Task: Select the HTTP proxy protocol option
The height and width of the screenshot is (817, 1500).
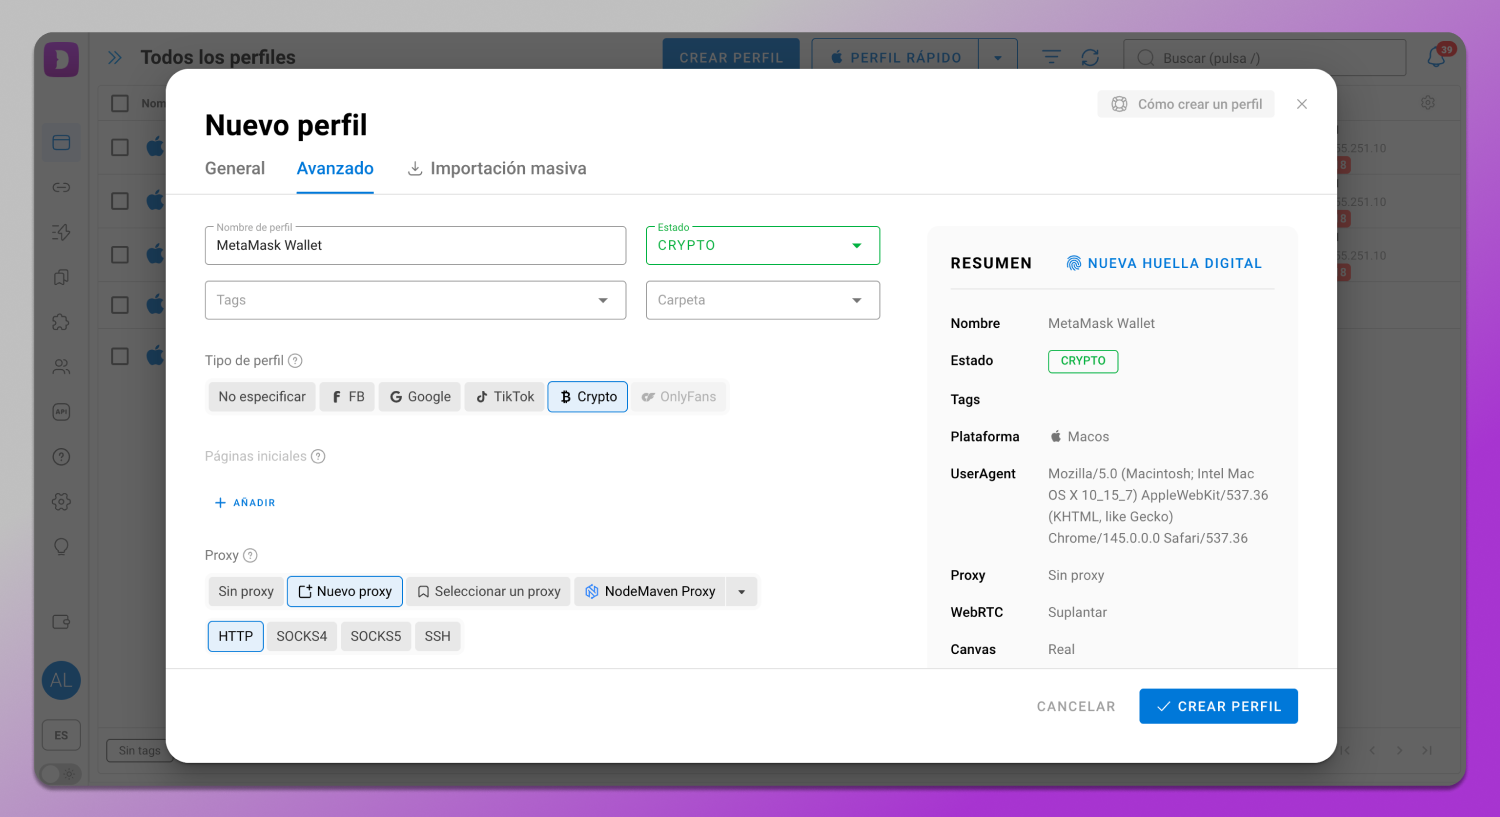Action: point(235,636)
